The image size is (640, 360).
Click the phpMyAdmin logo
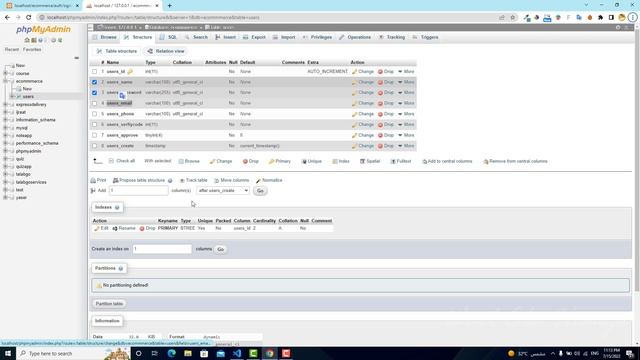coord(43,29)
